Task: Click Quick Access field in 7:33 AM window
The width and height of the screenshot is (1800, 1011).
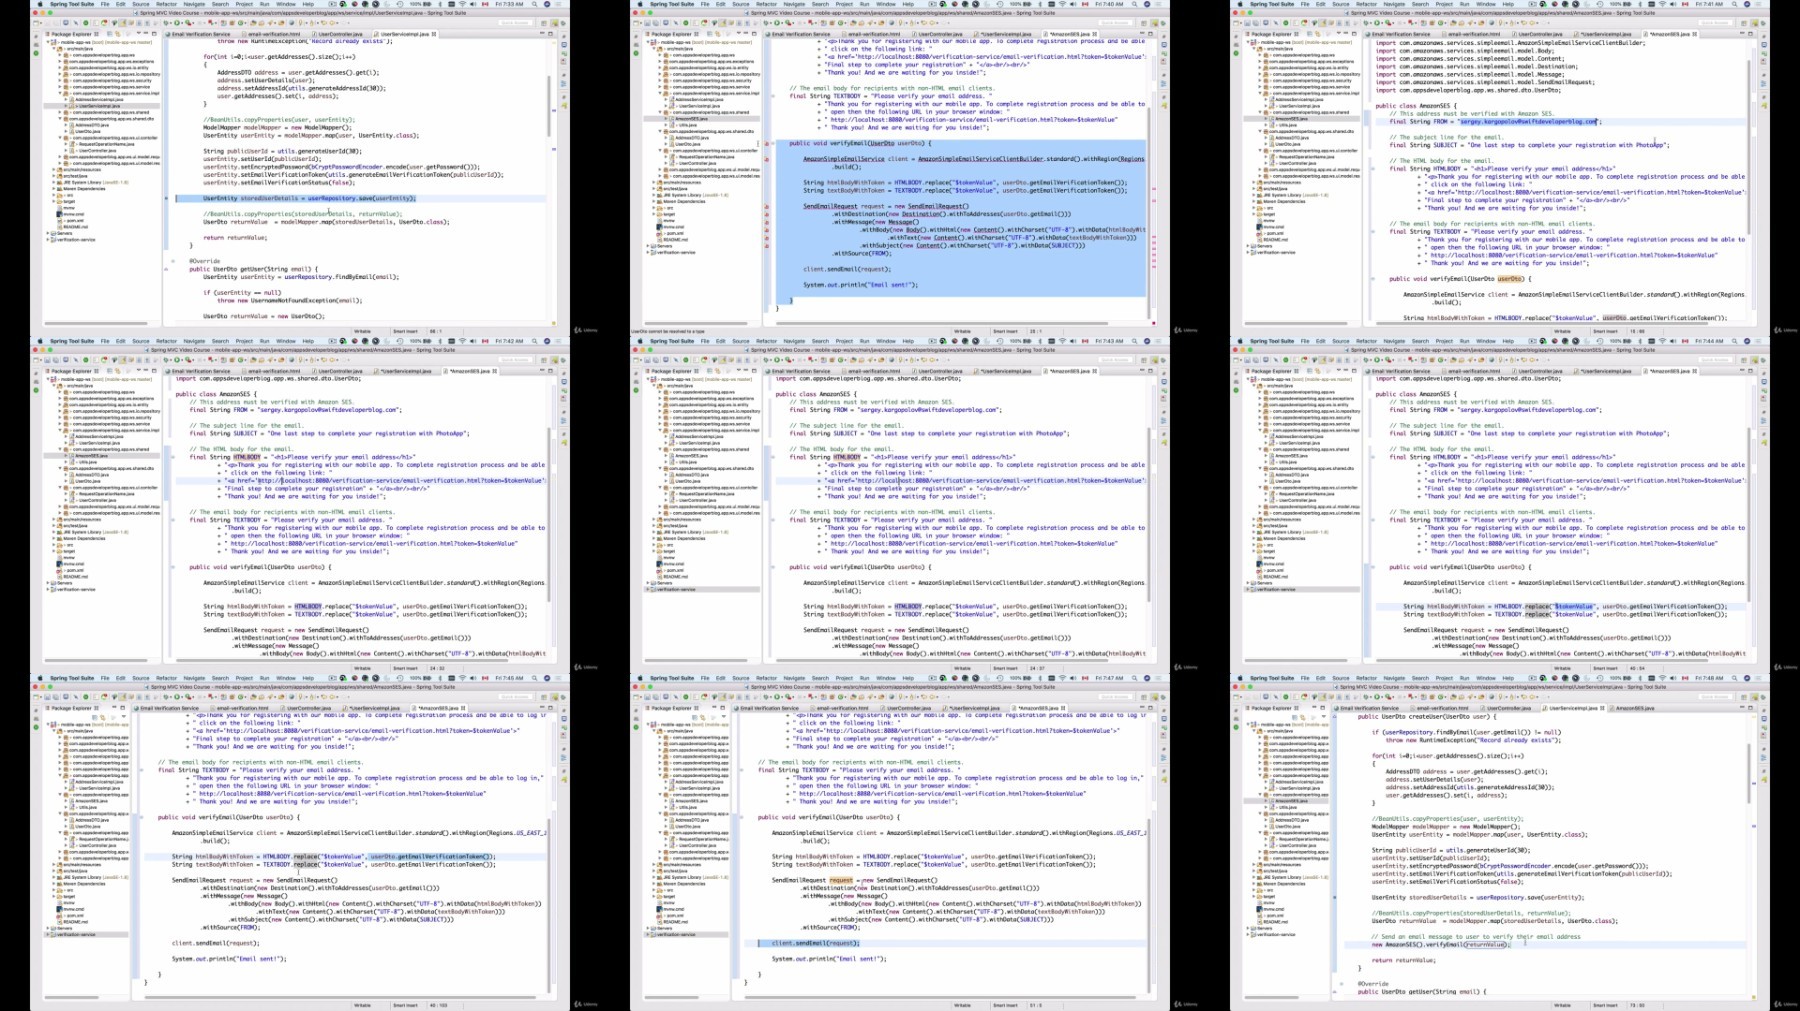Action: pos(515,22)
